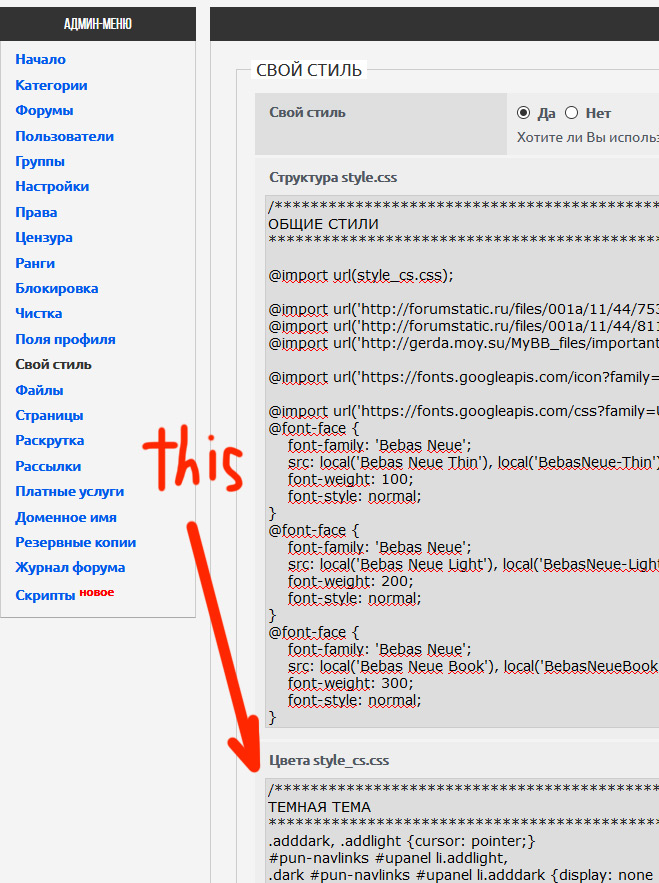Go to Ранги section
Viewport: 659px width, 883px height.
click(x=35, y=263)
